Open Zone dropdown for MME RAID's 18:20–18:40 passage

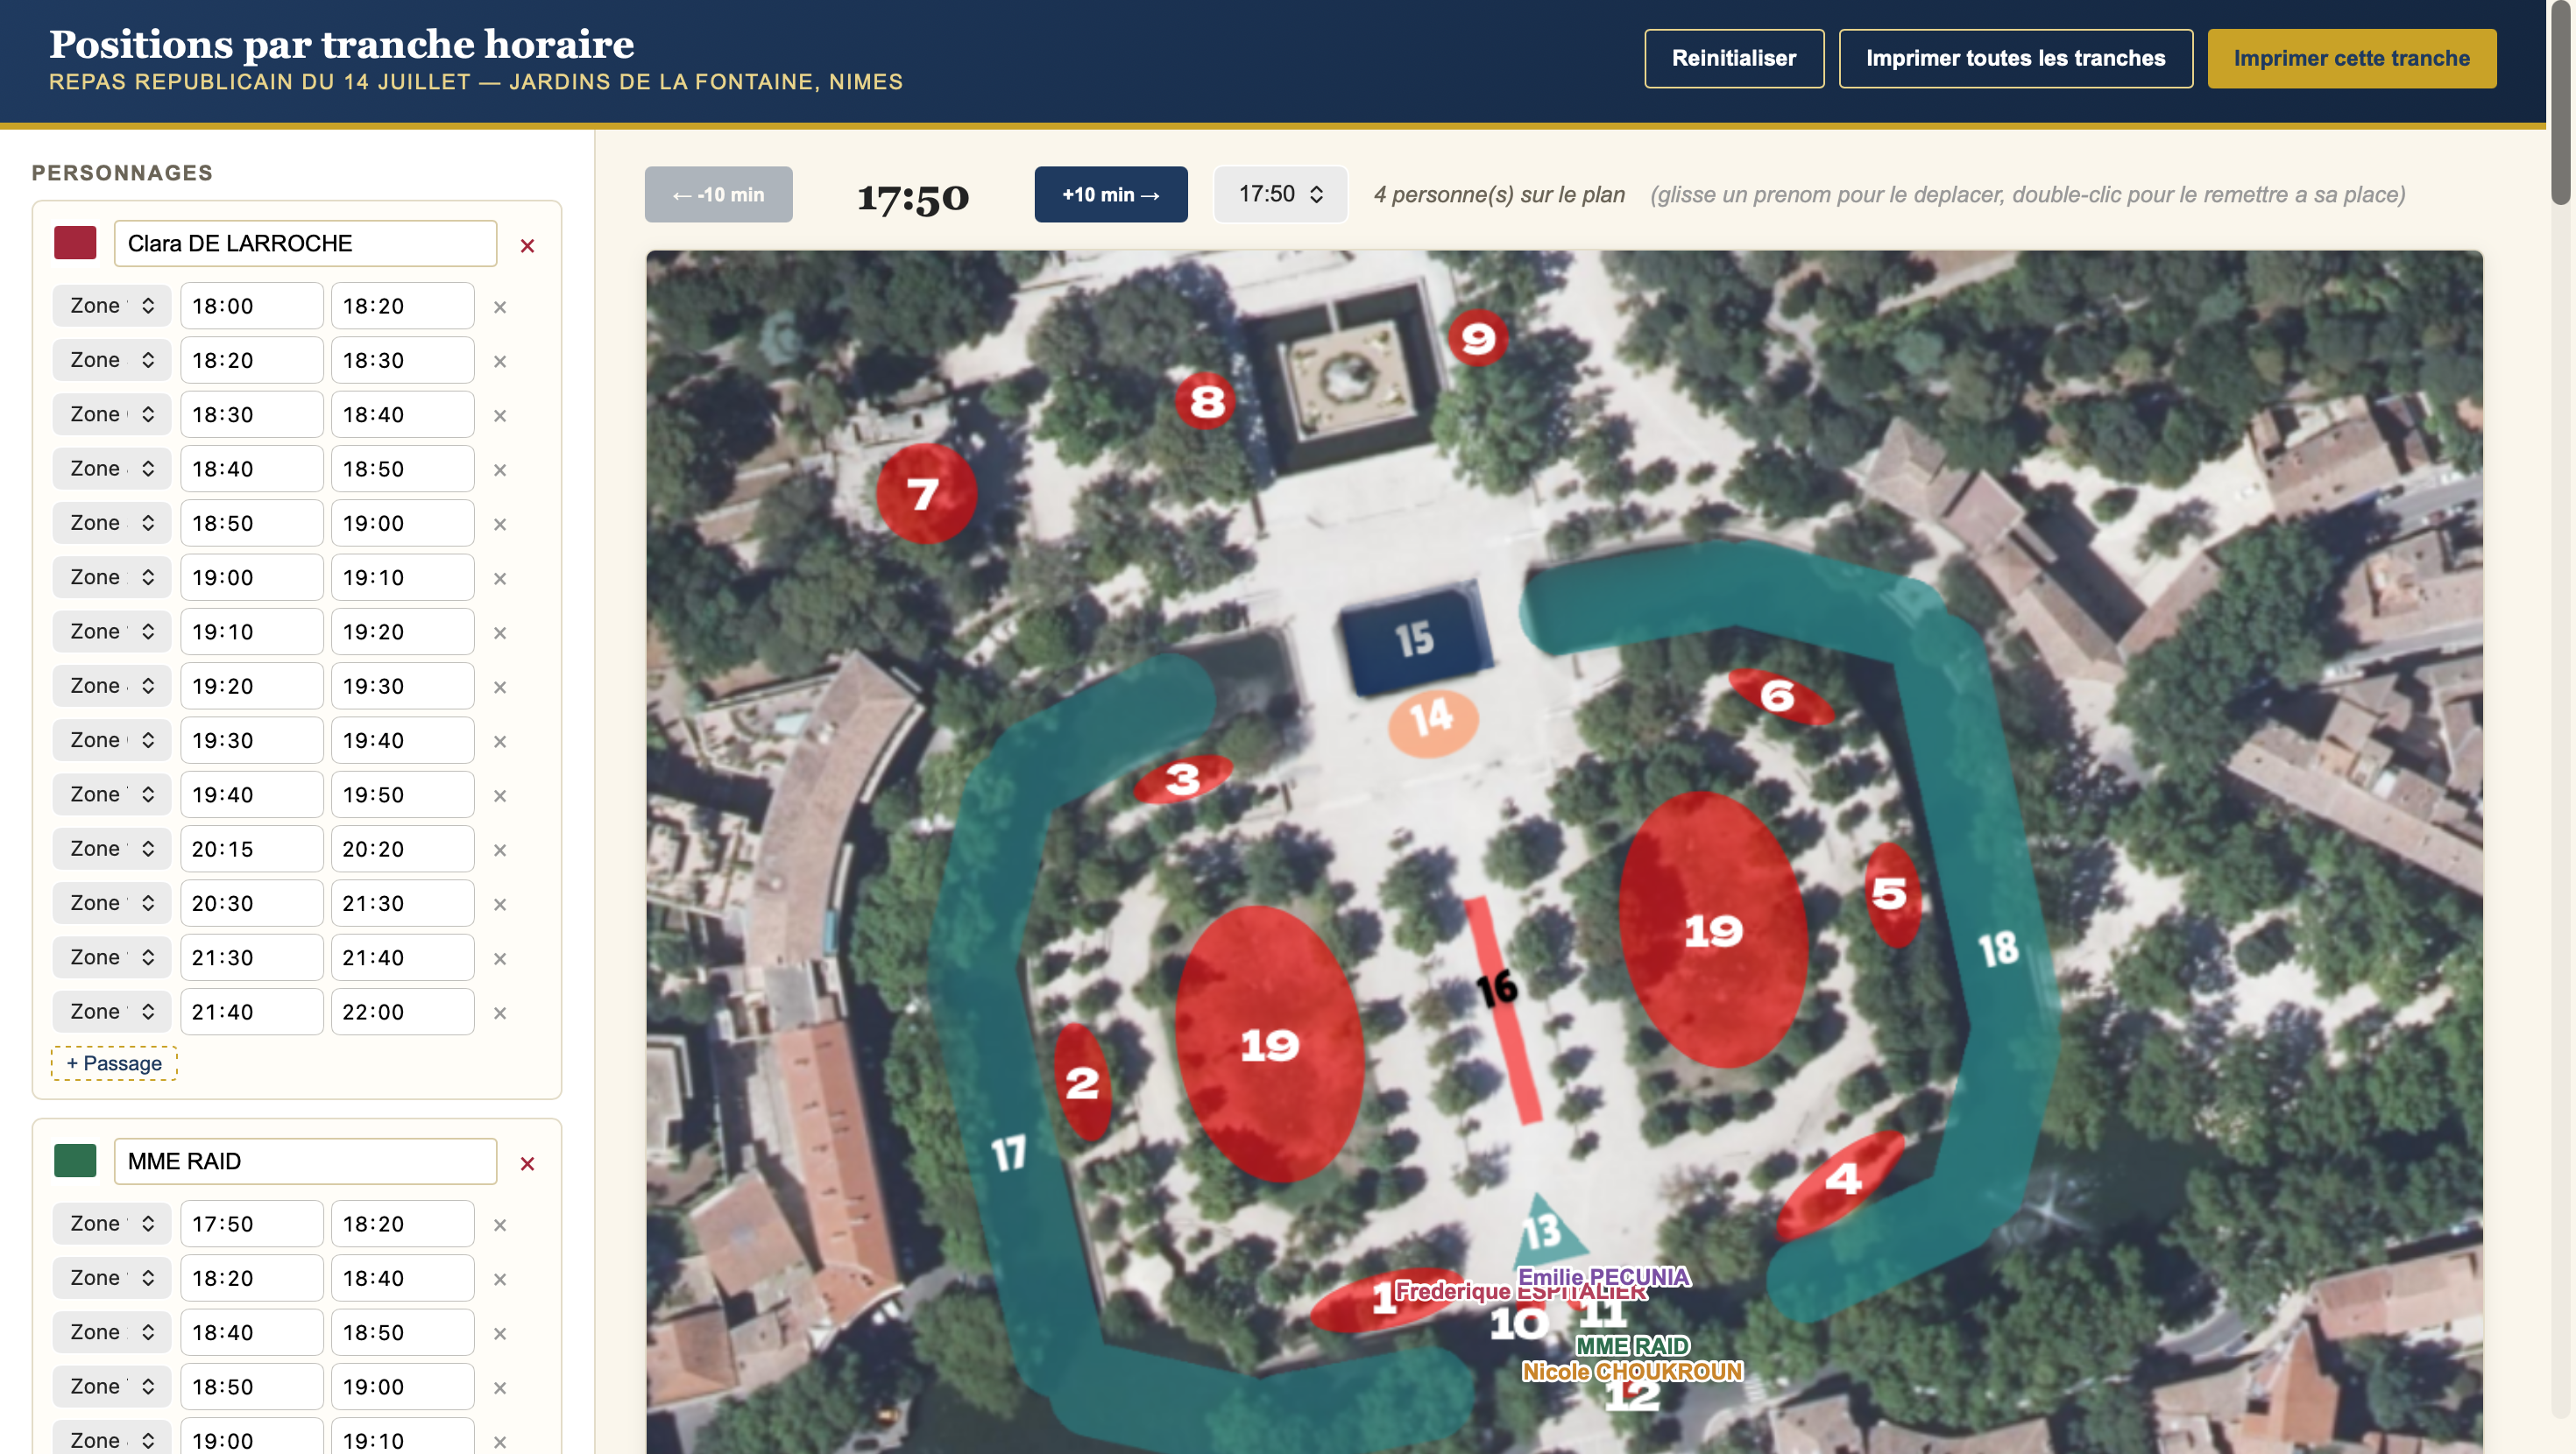click(x=112, y=1278)
